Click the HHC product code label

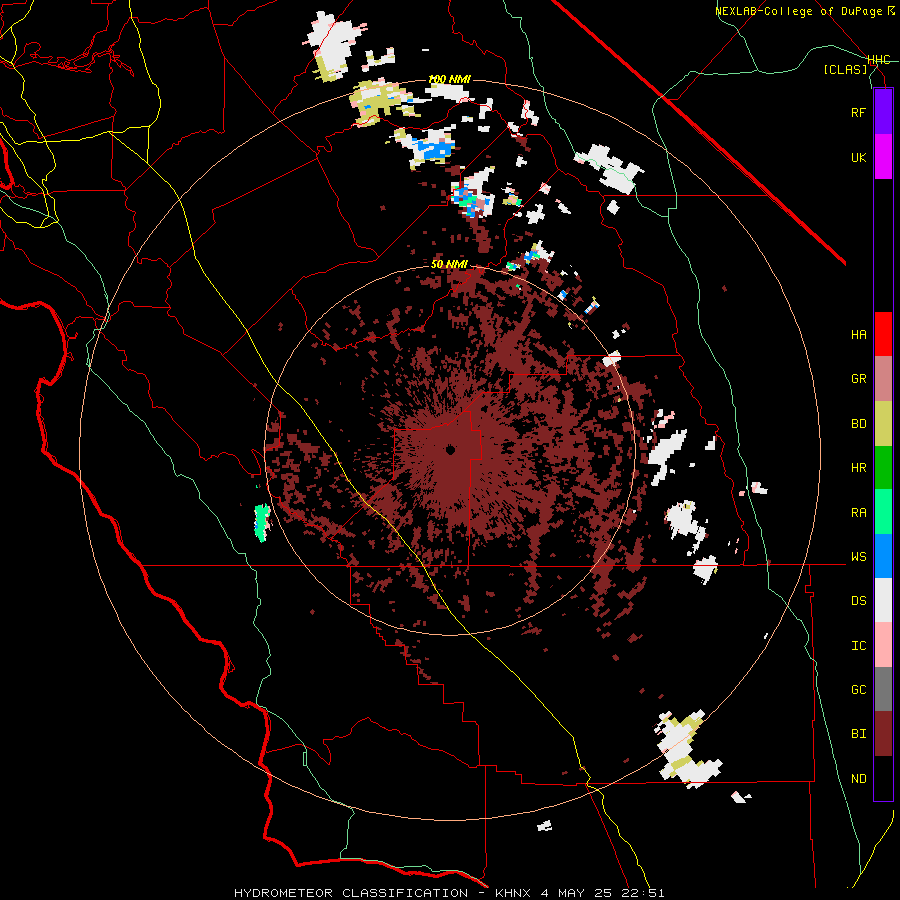[x=878, y=60]
